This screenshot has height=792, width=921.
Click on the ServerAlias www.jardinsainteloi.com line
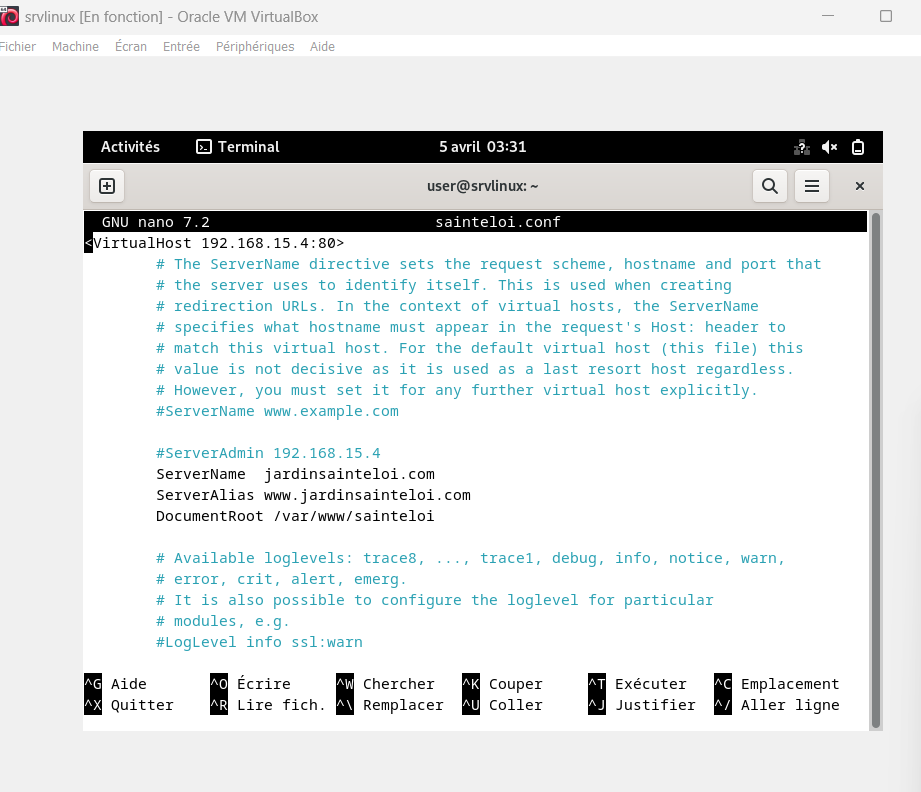[x=313, y=496]
